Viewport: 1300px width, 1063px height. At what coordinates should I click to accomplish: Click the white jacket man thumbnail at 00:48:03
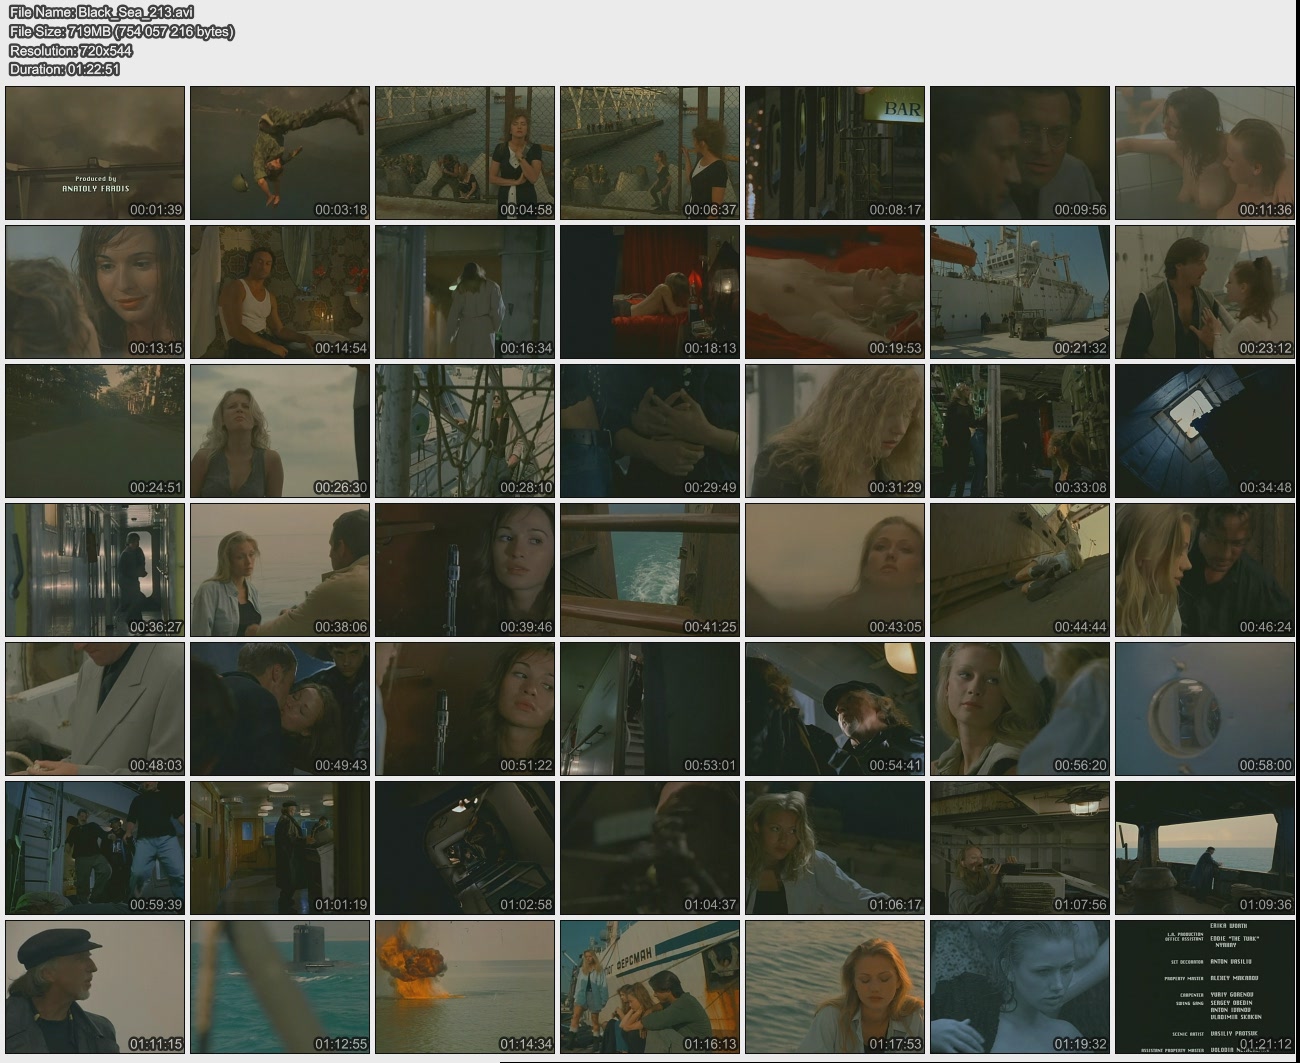pyautogui.click(x=95, y=709)
